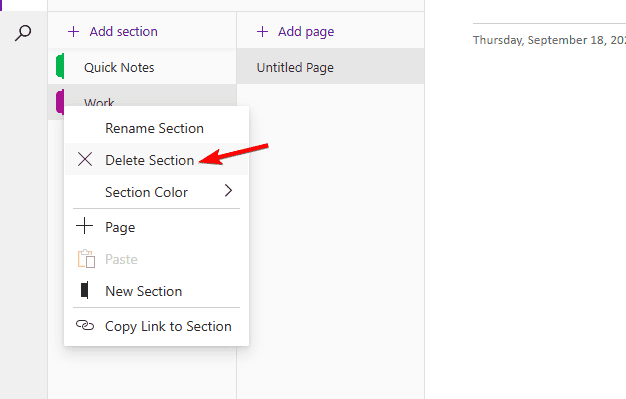Open the Section Color menu entry
This screenshot has height=399, width=626.
tap(156, 192)
